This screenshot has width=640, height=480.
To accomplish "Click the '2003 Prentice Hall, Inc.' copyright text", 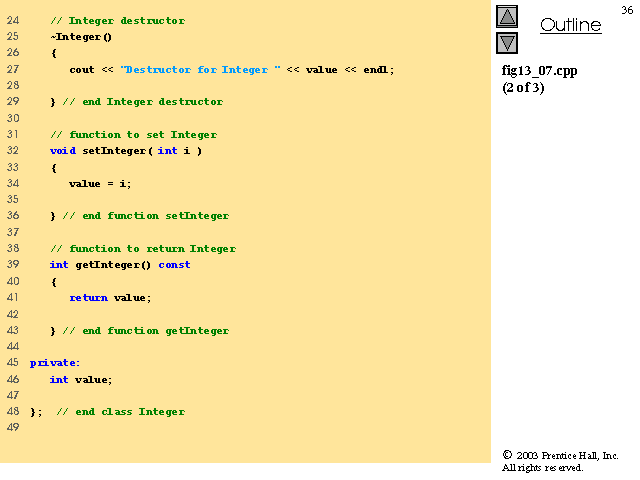I will [567, 456].
